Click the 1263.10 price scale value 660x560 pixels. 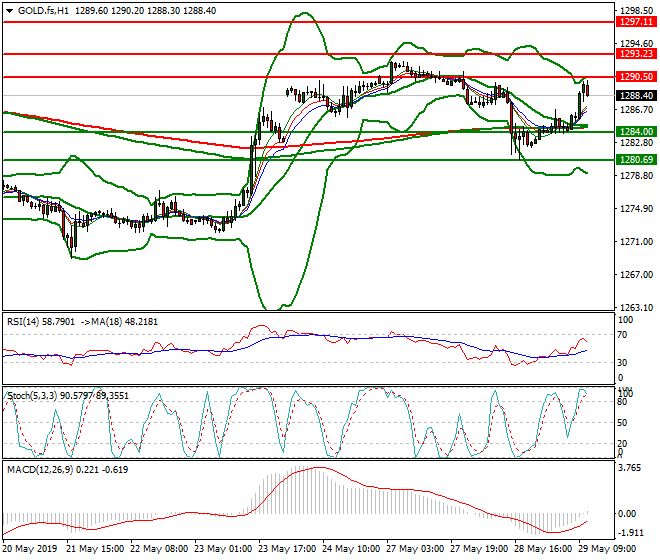coord(637,308)
